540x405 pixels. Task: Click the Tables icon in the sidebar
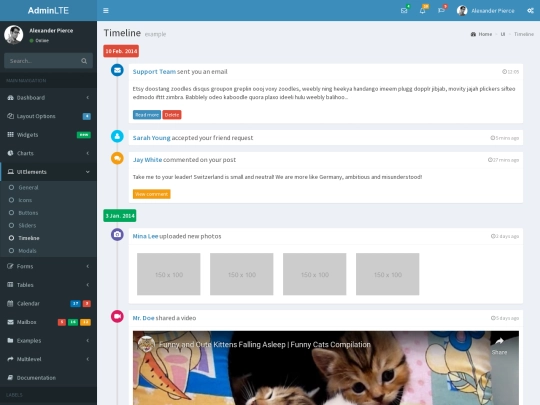pos(10,285)
